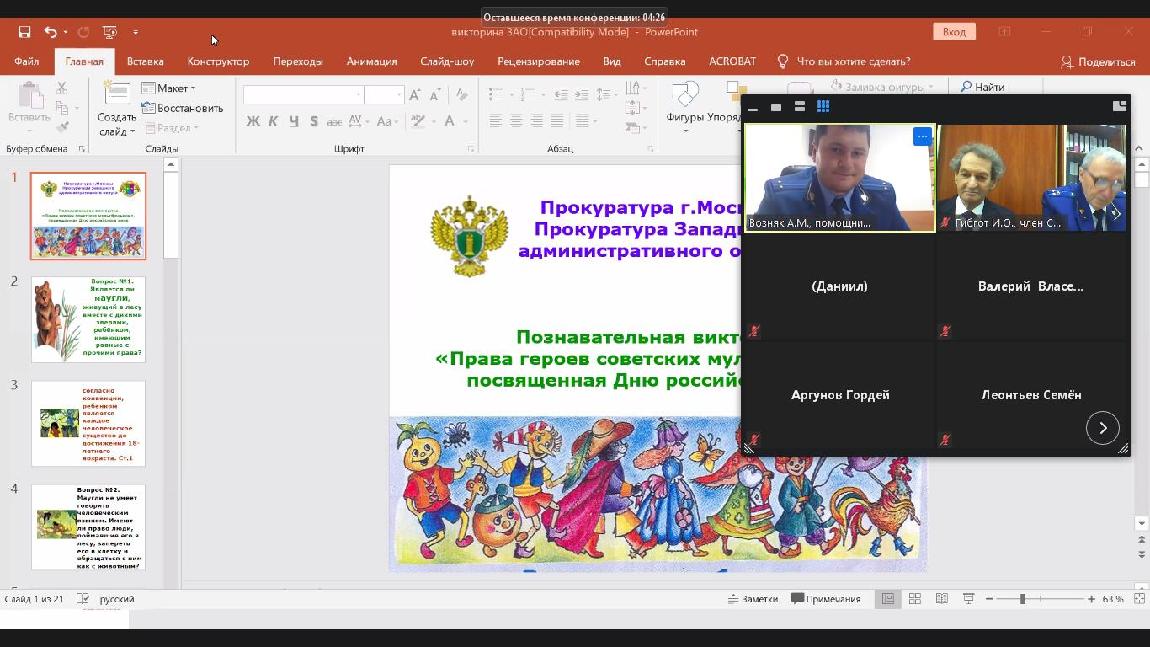Align paragraph text to the left
This screenshot has width=1150, height=647.
tap(496, 121)
